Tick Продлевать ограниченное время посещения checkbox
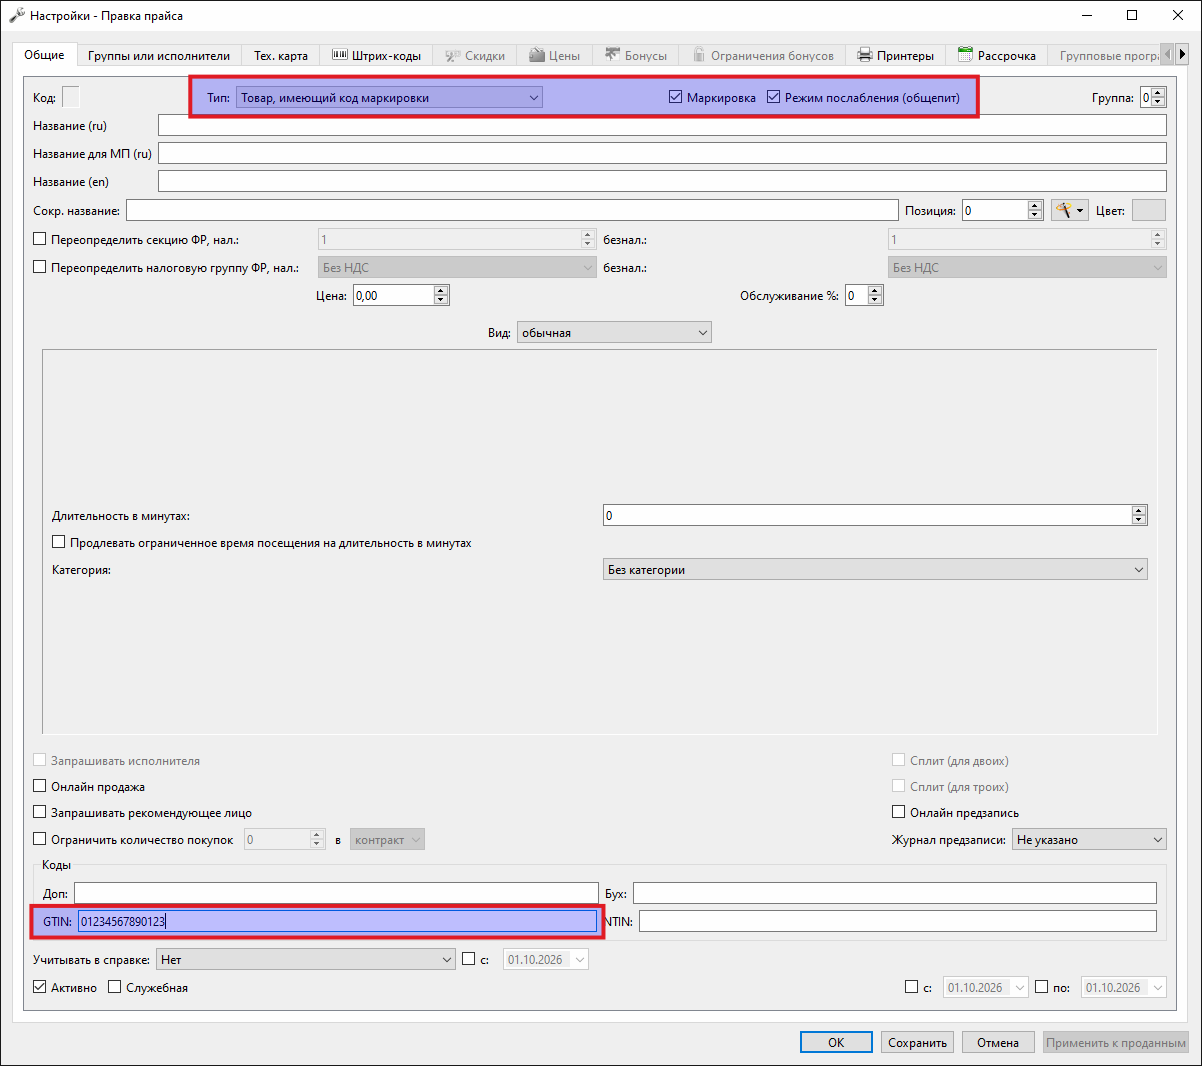The image size is (1202, 1066). click(x=58, y=543)
